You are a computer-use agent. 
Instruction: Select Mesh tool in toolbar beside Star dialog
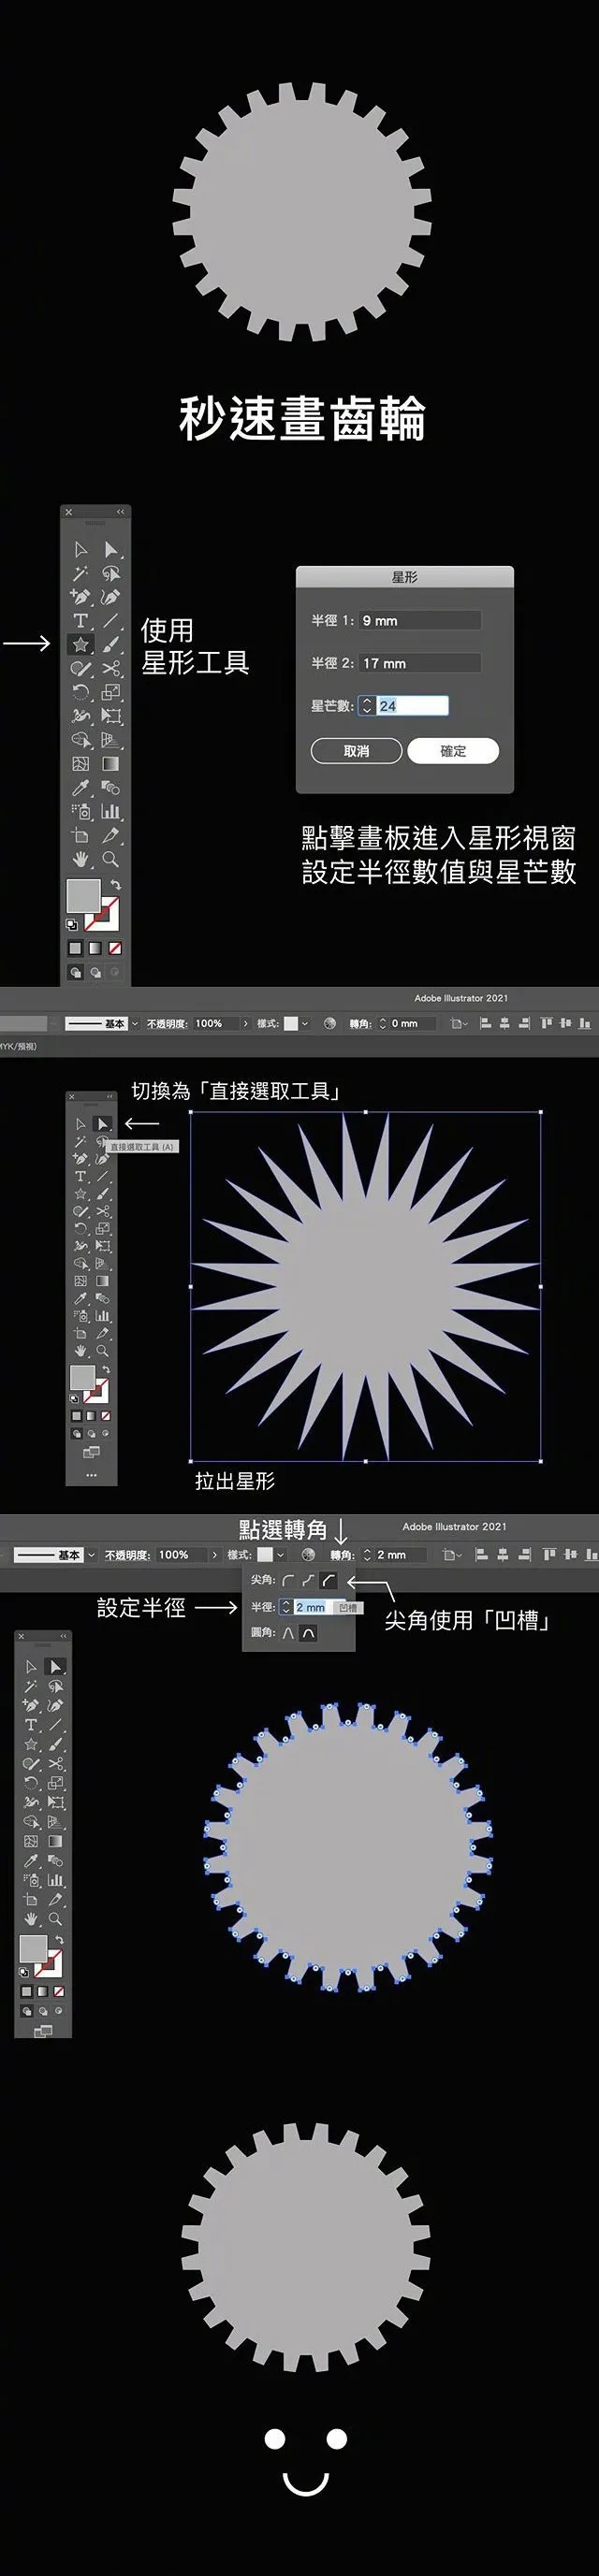pos(81,764)
